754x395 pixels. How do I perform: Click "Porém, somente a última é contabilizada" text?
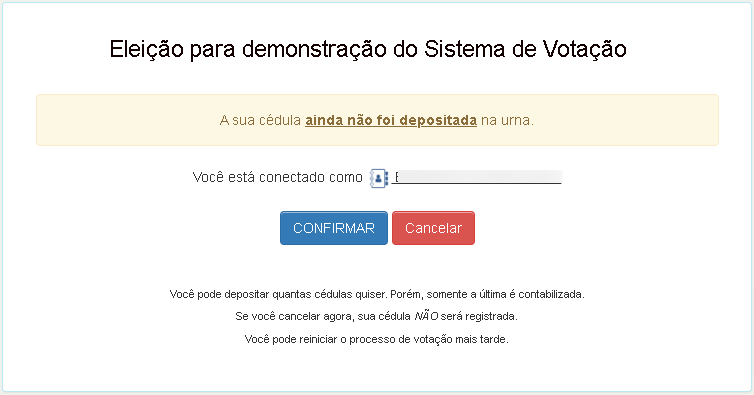point(488,294)
